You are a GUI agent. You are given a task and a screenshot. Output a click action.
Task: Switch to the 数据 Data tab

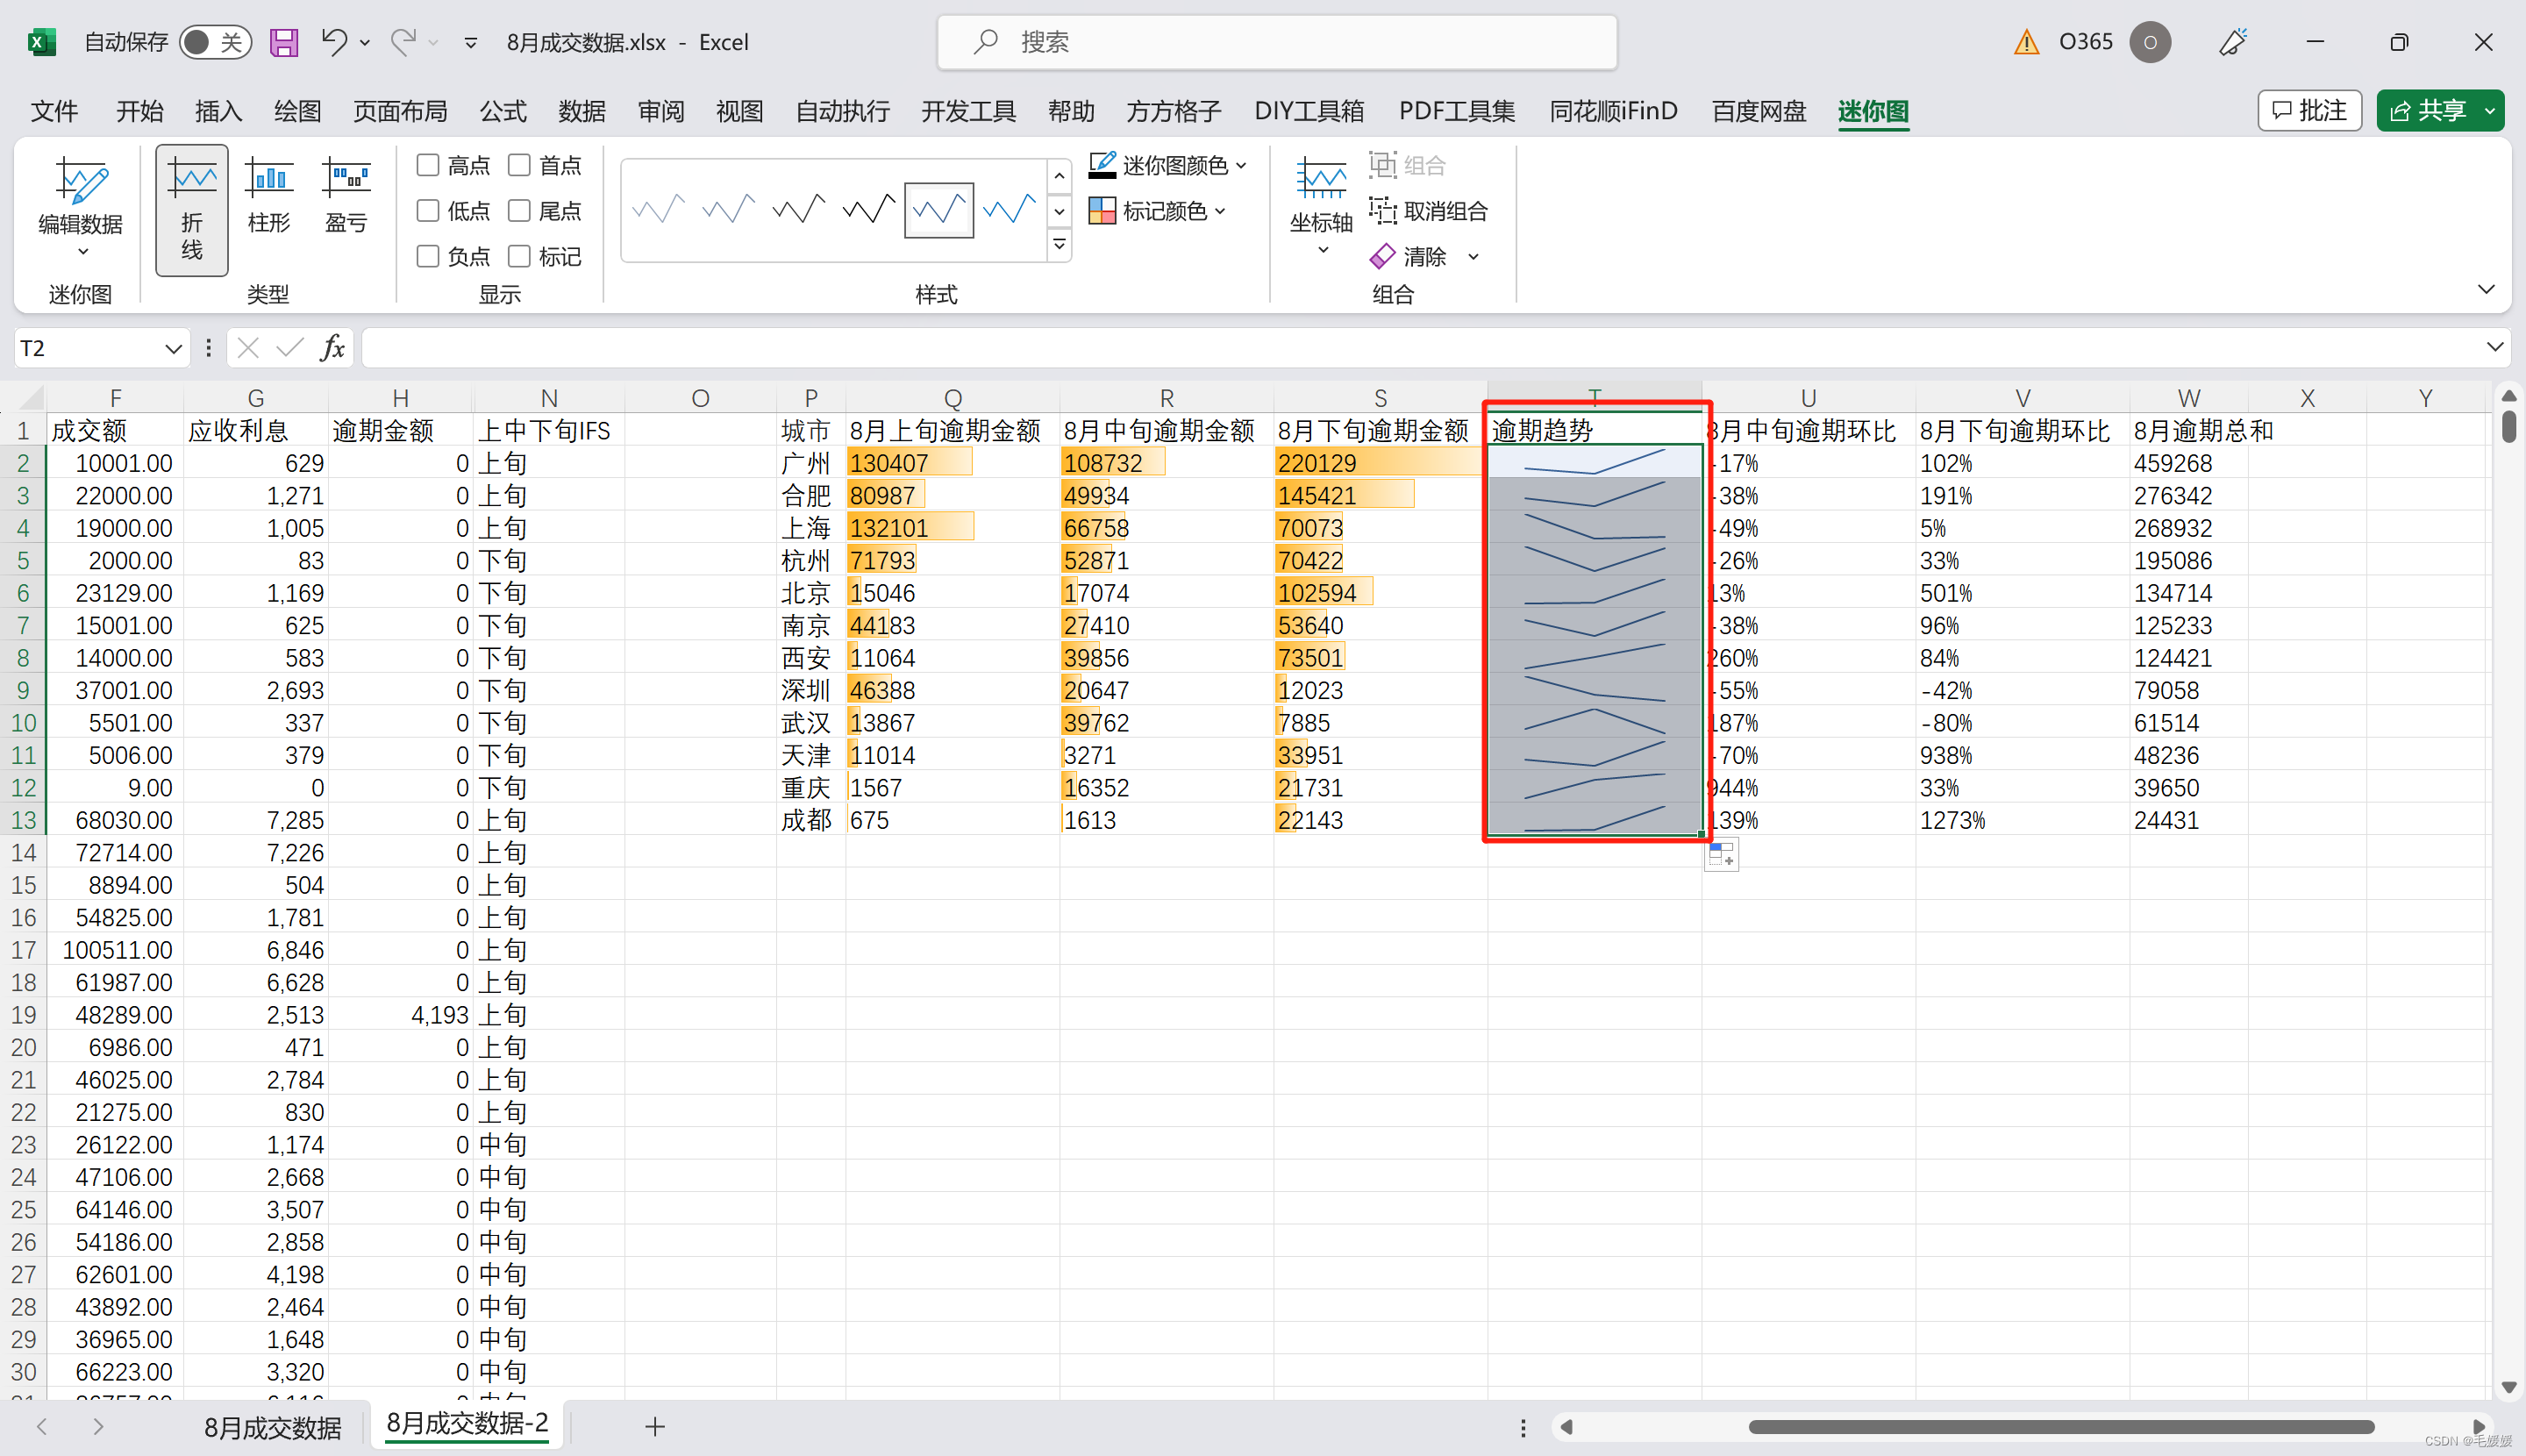click(x=582, y=111)
